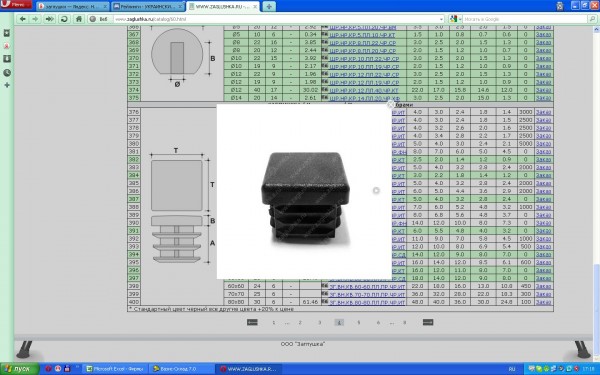Go to pagination page 2
Viewport: 600px width, 375px height.
click(300, 323)
